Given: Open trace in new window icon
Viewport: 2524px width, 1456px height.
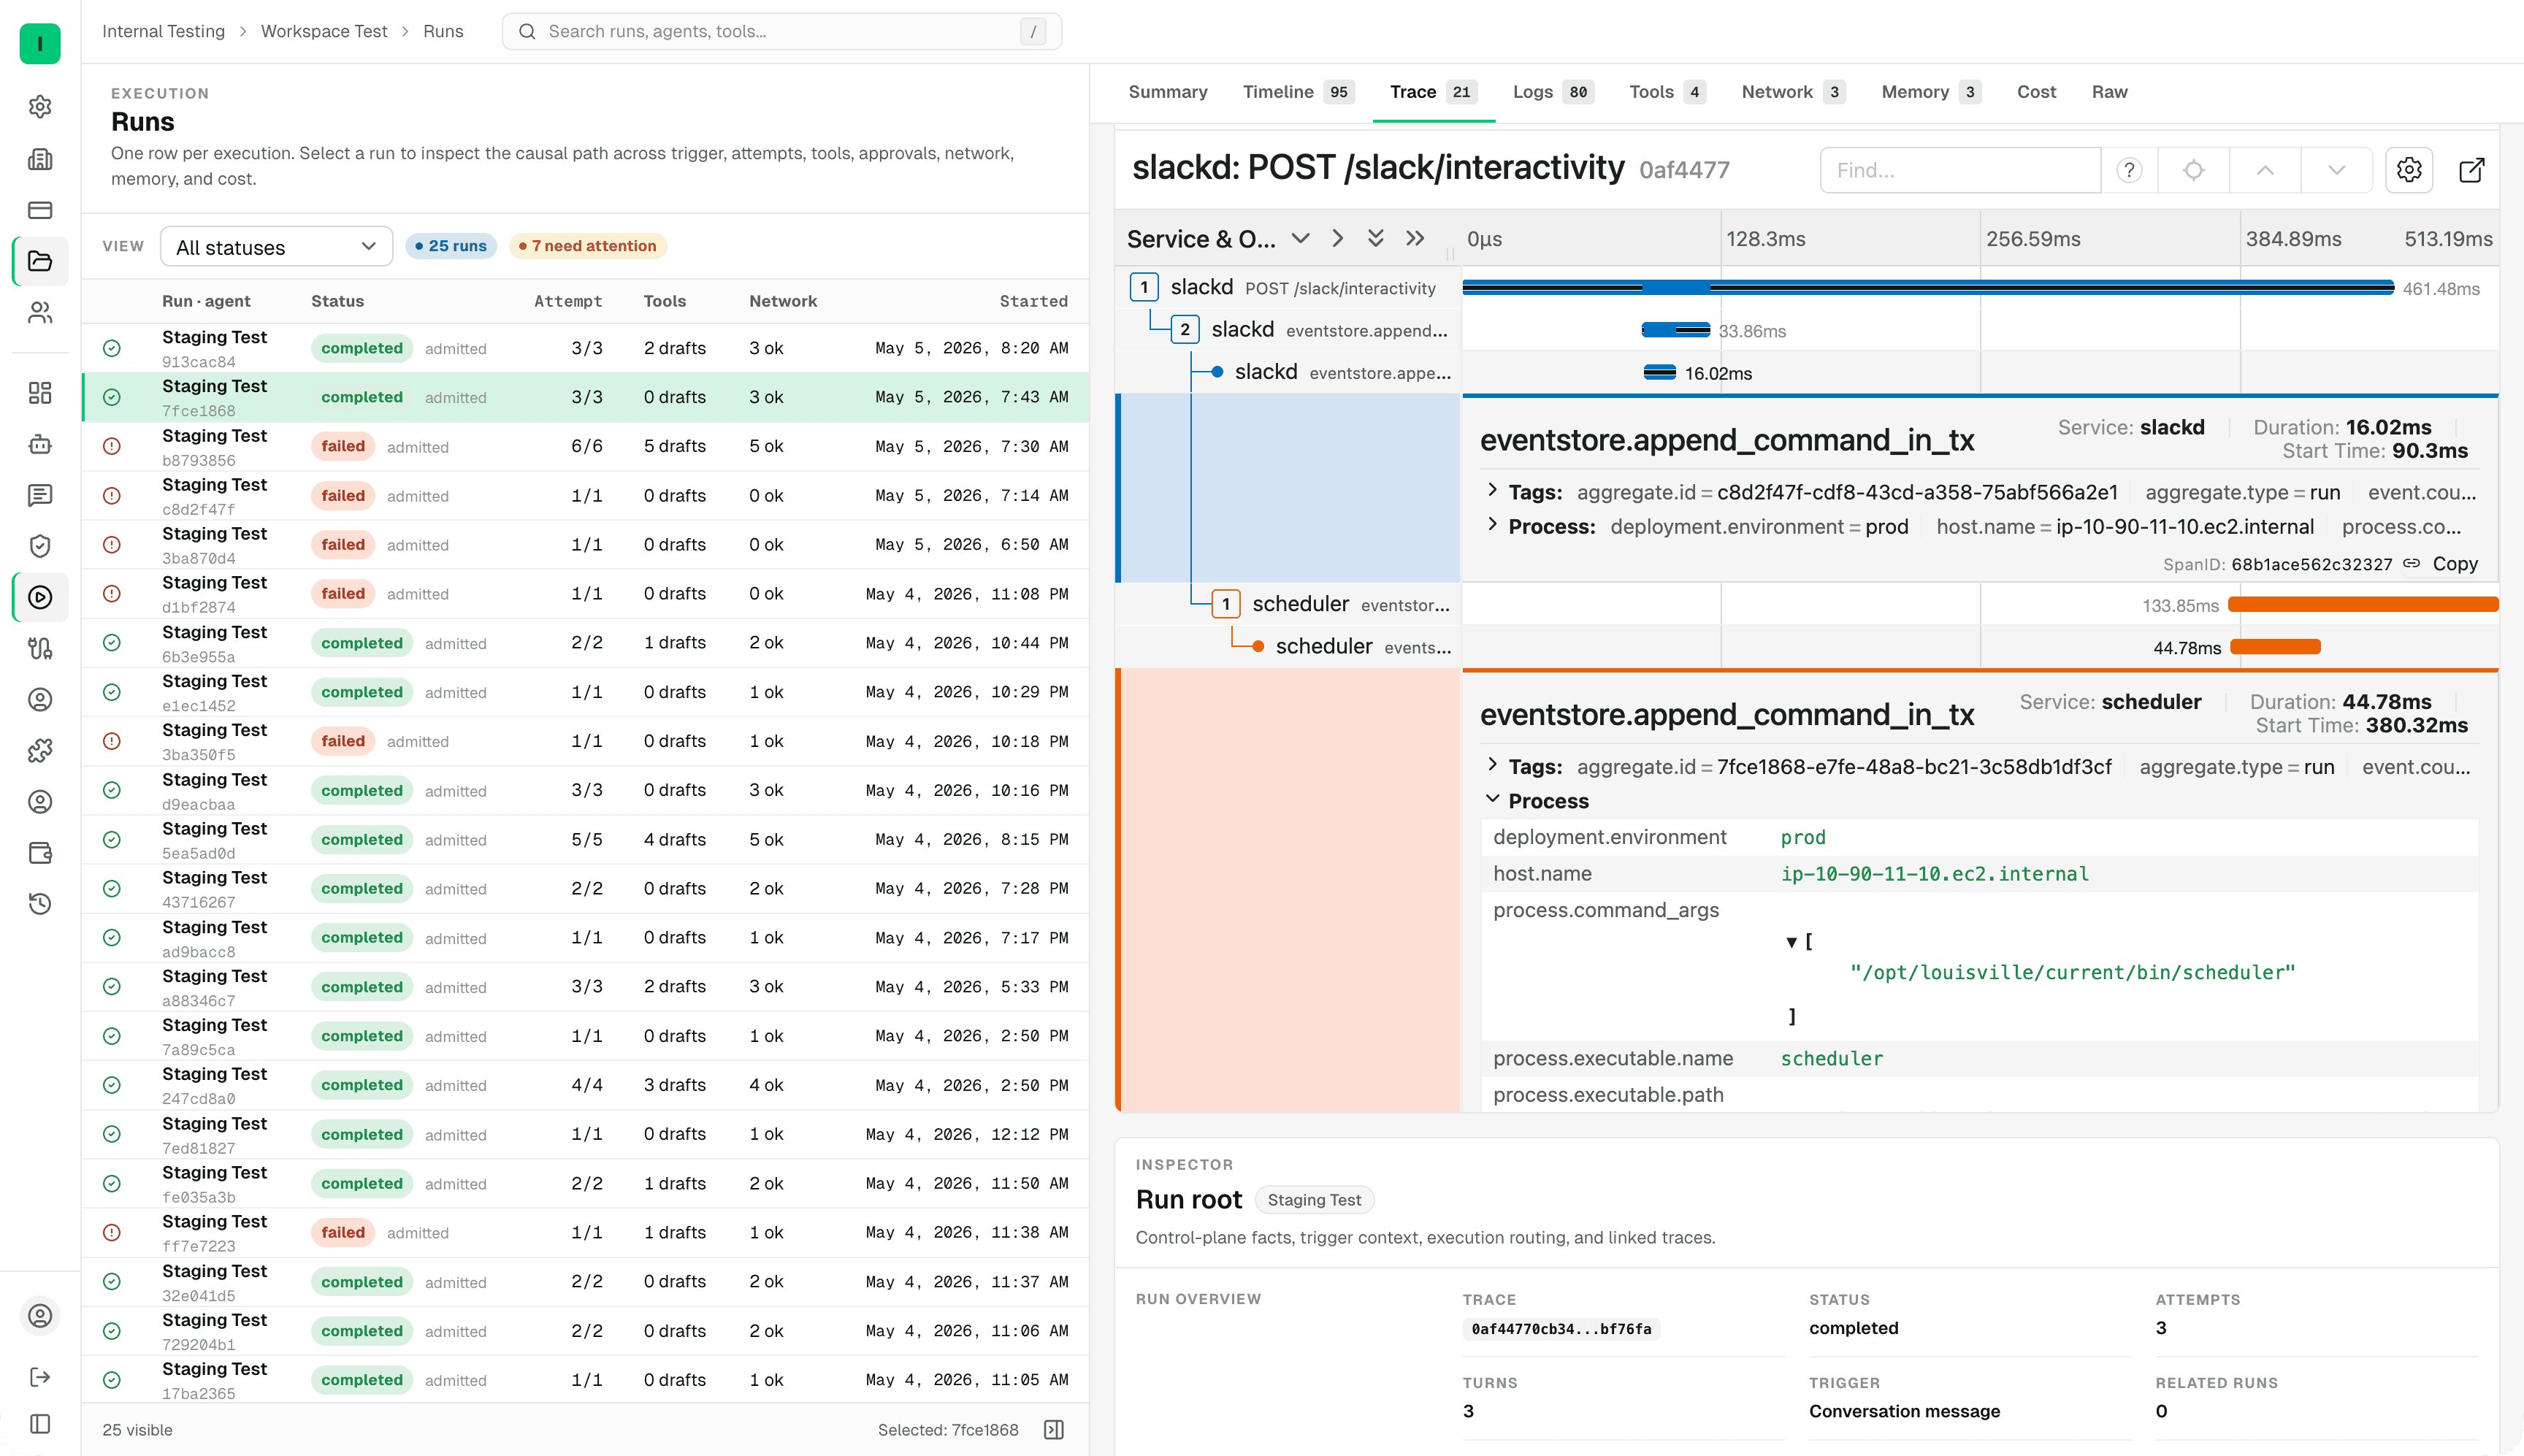Looking at the screenshot, I should [2471, 170].
